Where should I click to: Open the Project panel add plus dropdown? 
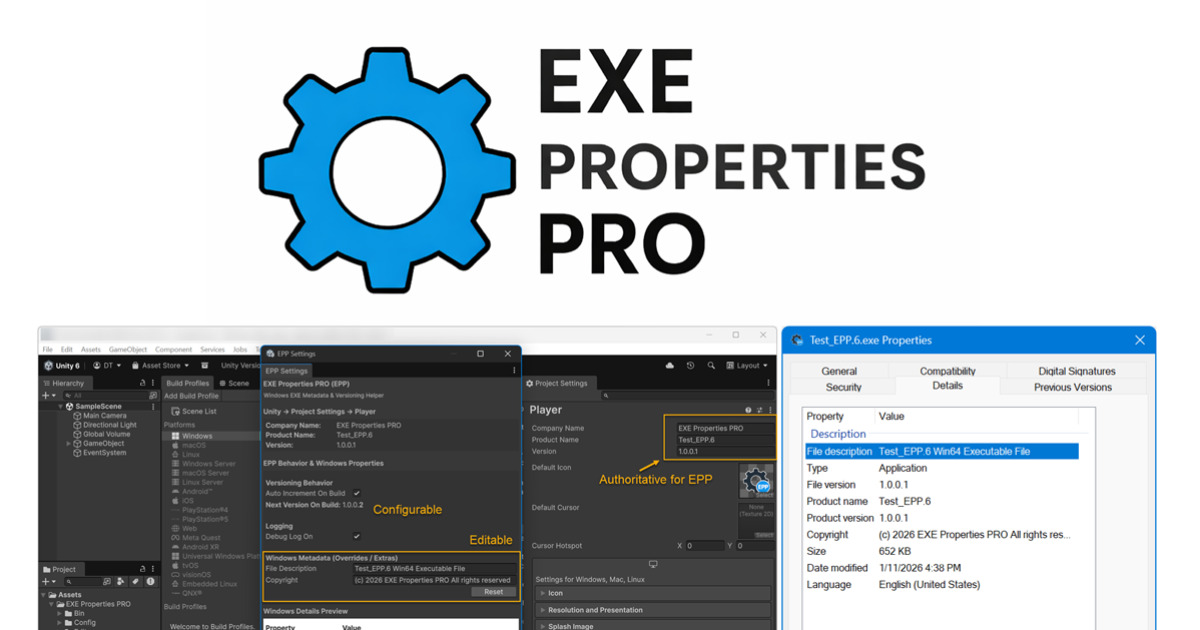(x=49, y=581)
